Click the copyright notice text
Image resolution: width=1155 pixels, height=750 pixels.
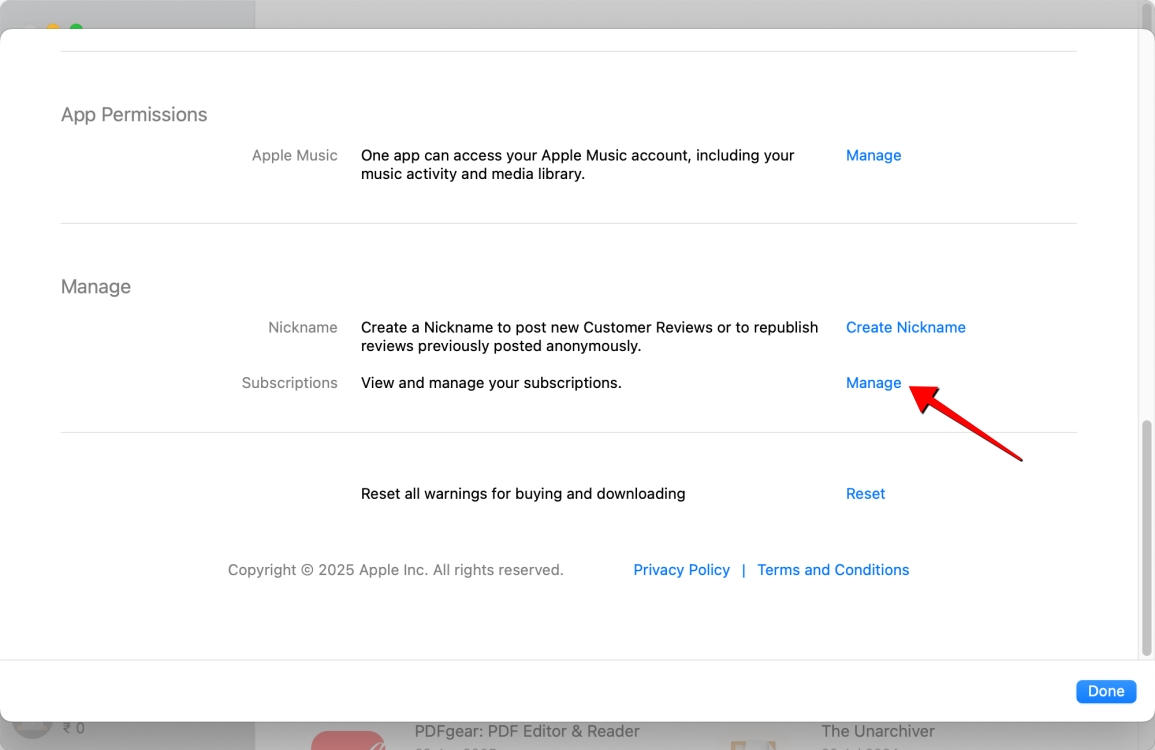pyautogui.click(x=395, y=569)
